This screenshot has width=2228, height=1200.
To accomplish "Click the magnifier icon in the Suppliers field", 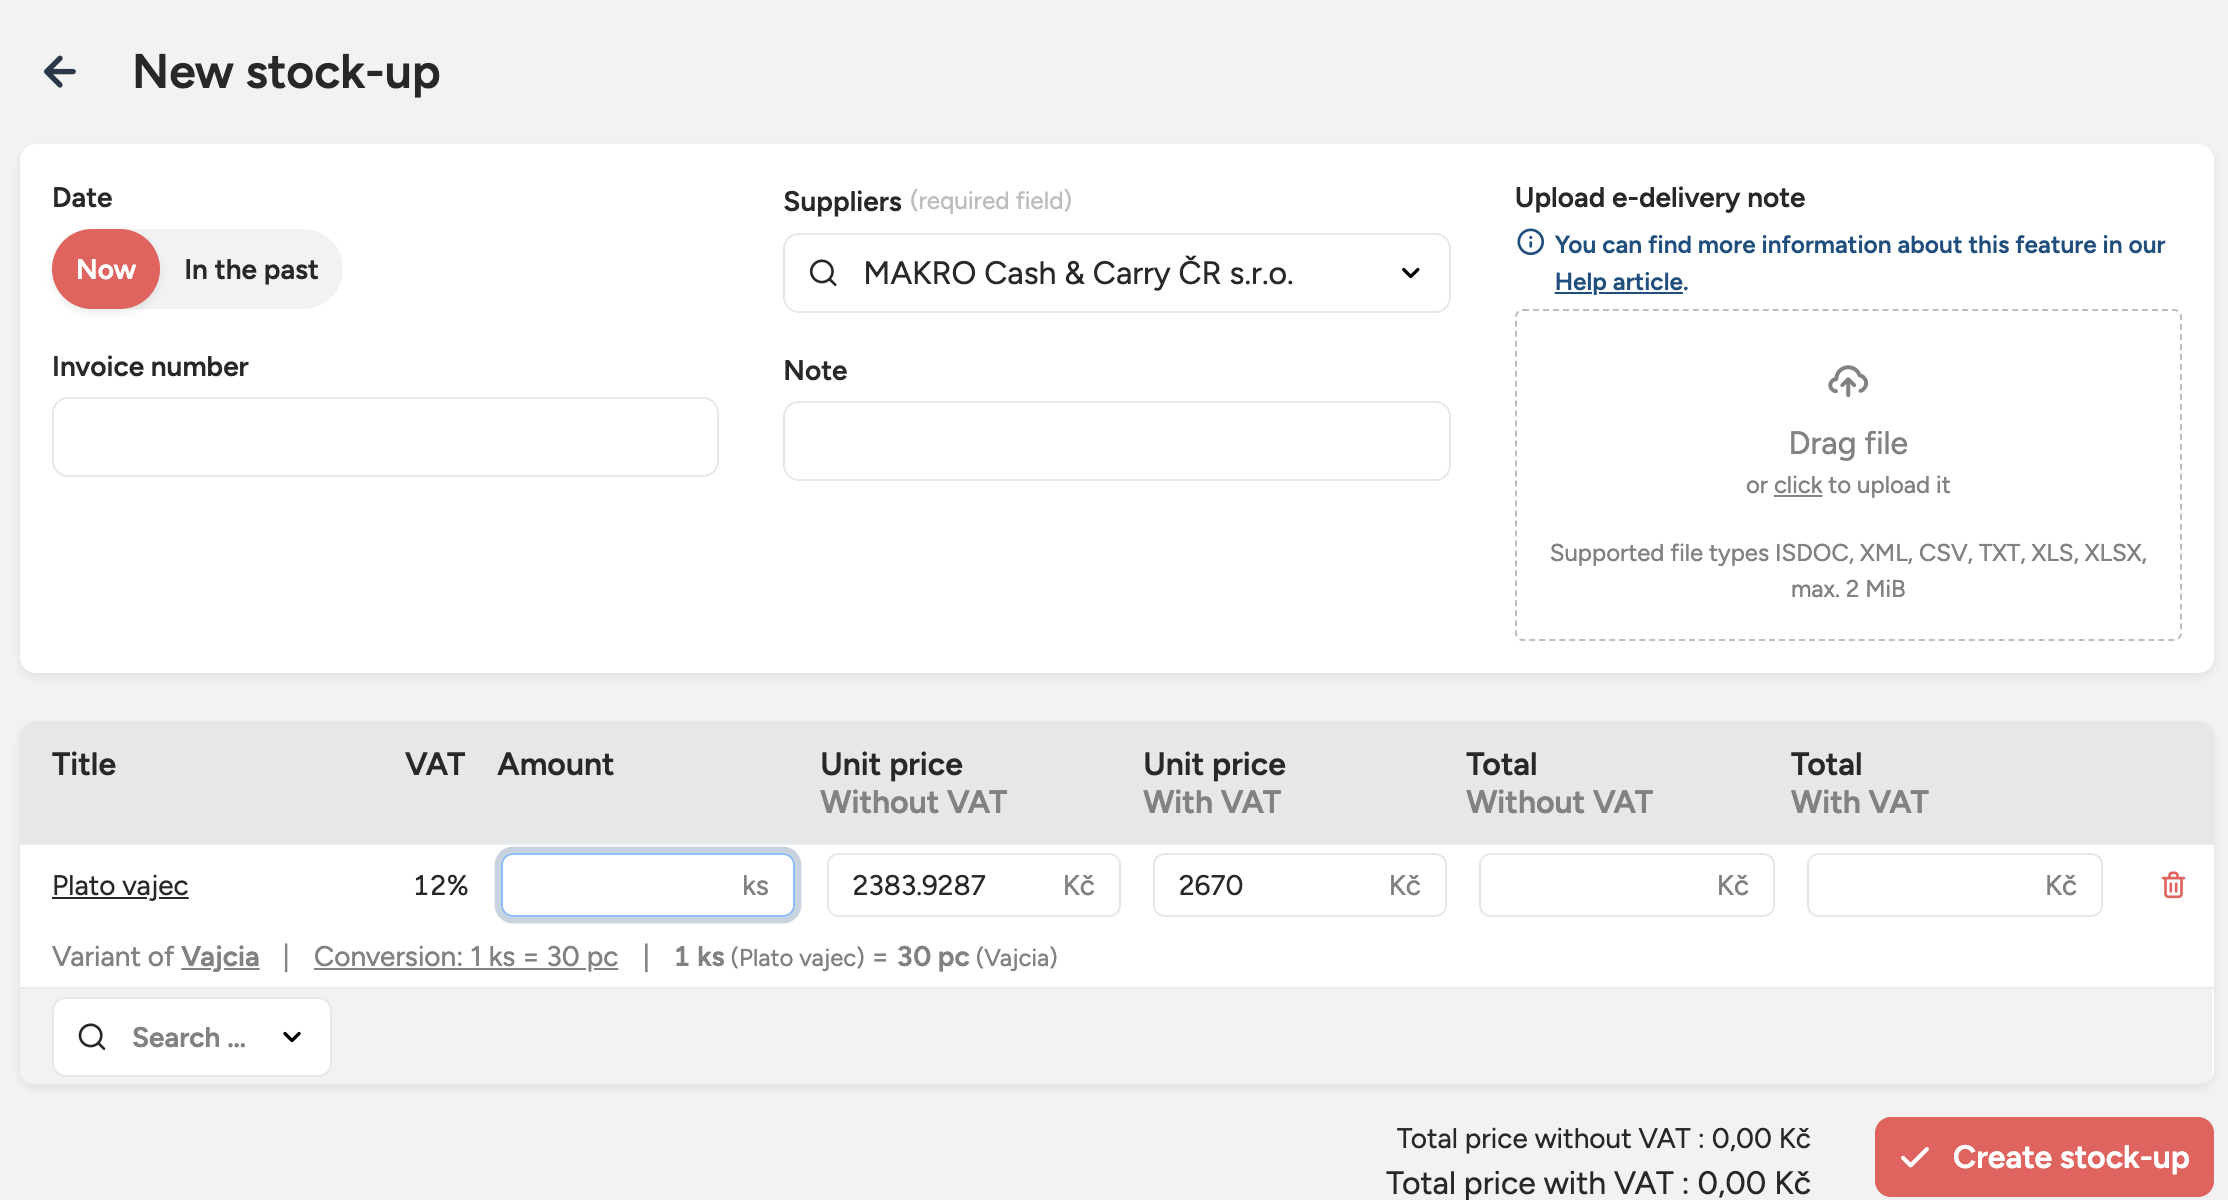I will point(823,273).
